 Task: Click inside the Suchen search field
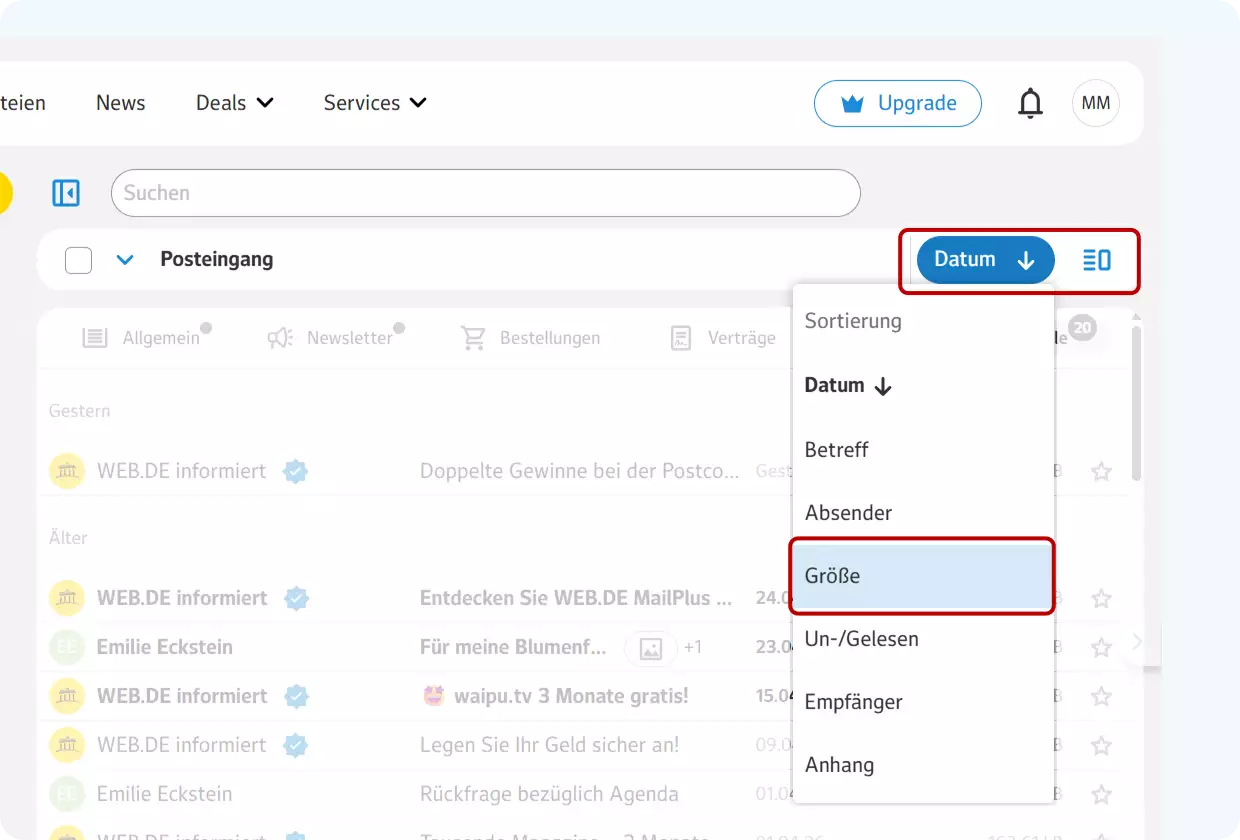tap(400, 192)
